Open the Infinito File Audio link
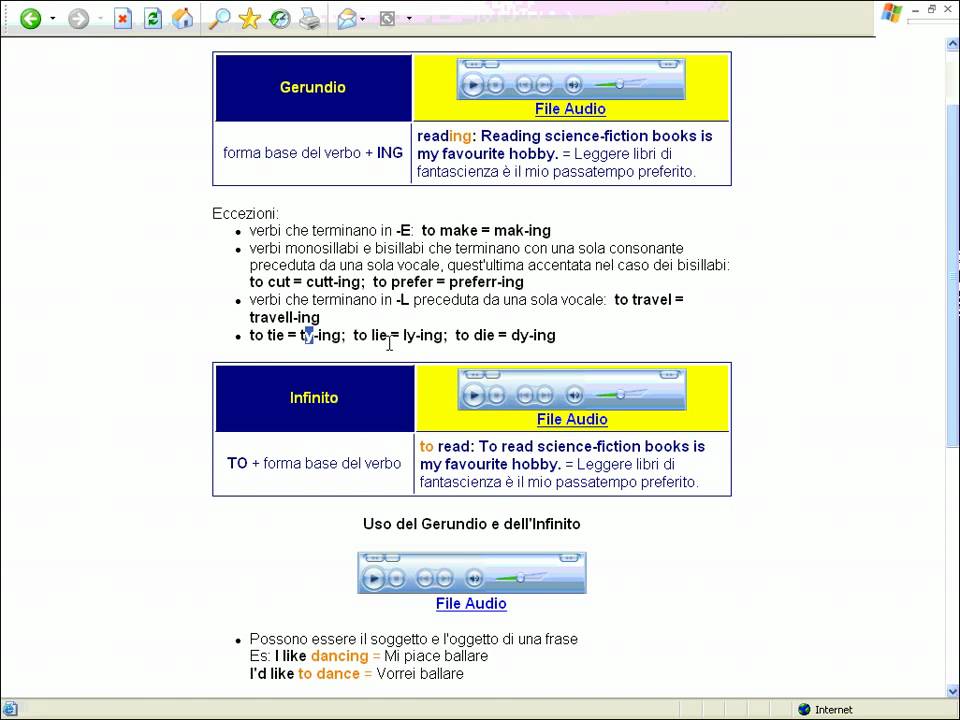The height and width of the screenshot is (720, 960). click(572, 419)
